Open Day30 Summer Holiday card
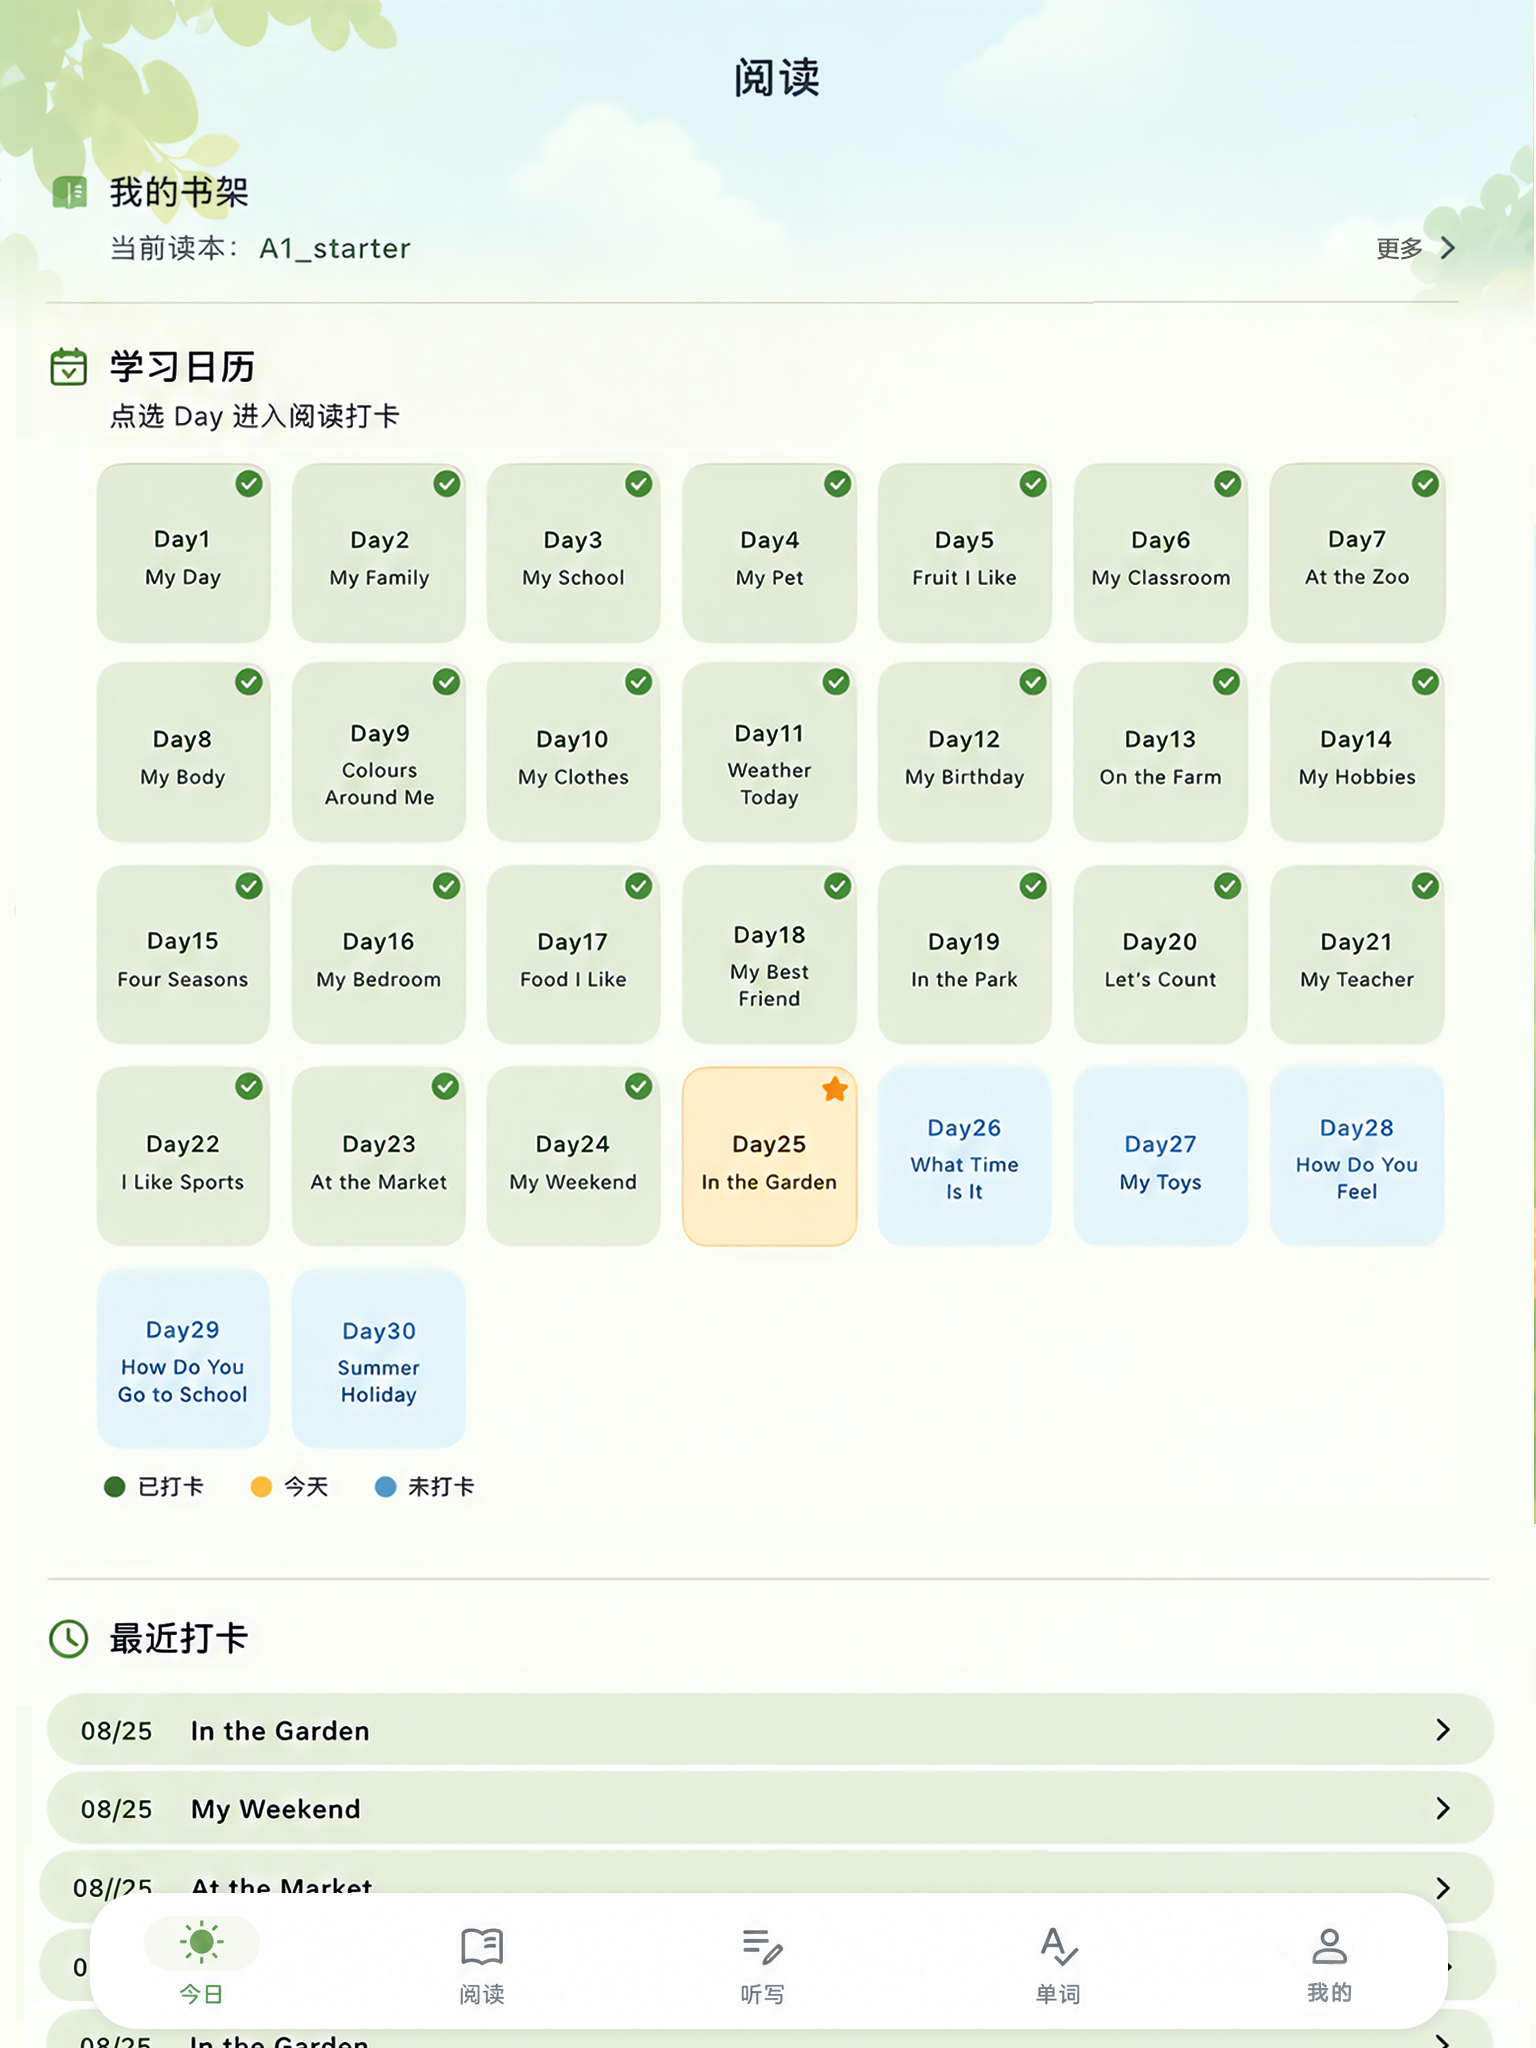Screen dimensions: 1536x2048 (379, 1359)
